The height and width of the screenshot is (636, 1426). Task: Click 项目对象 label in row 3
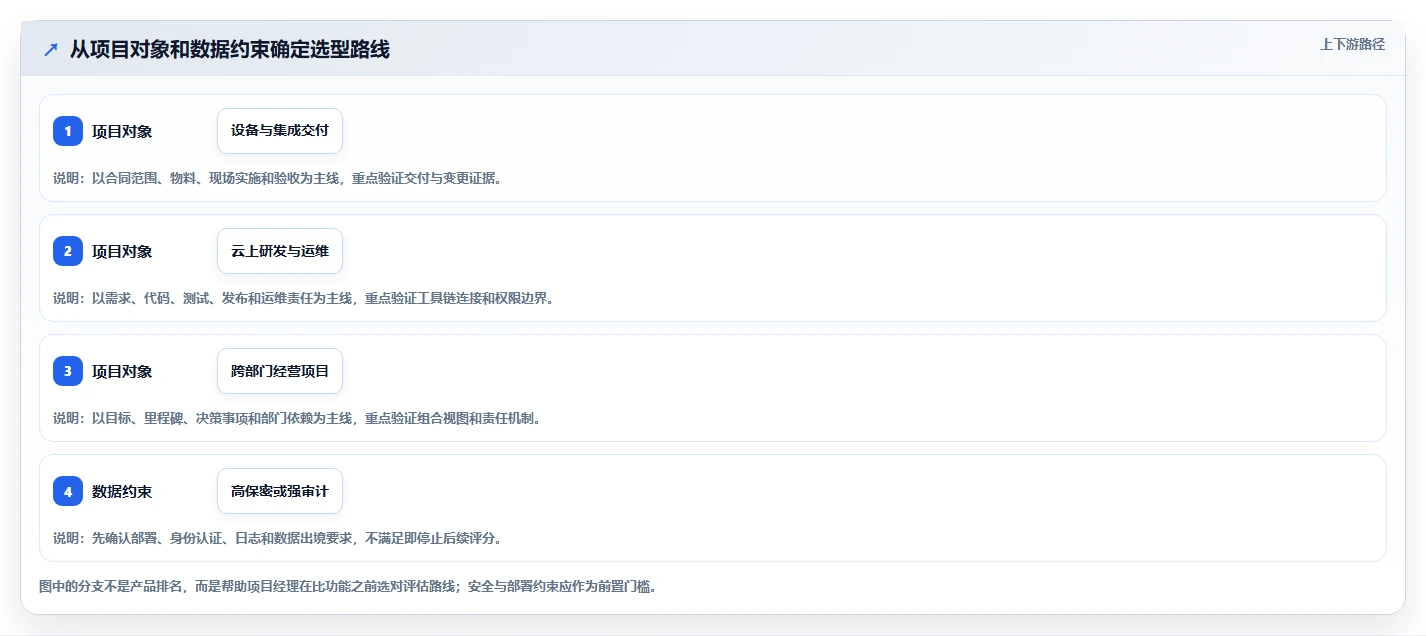tap(122, 371)
